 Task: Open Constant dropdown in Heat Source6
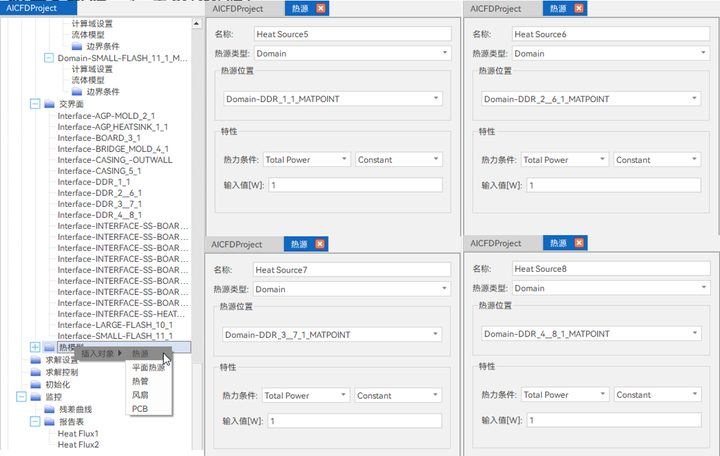658,159
